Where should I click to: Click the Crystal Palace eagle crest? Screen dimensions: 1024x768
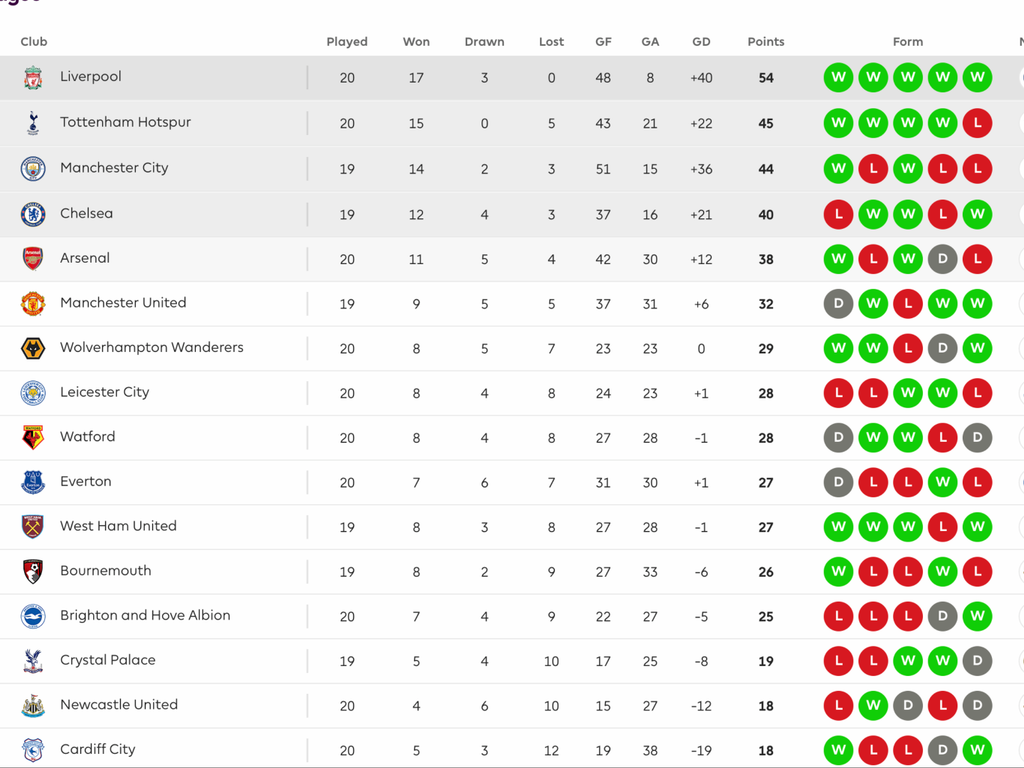[x=33, y=661]
